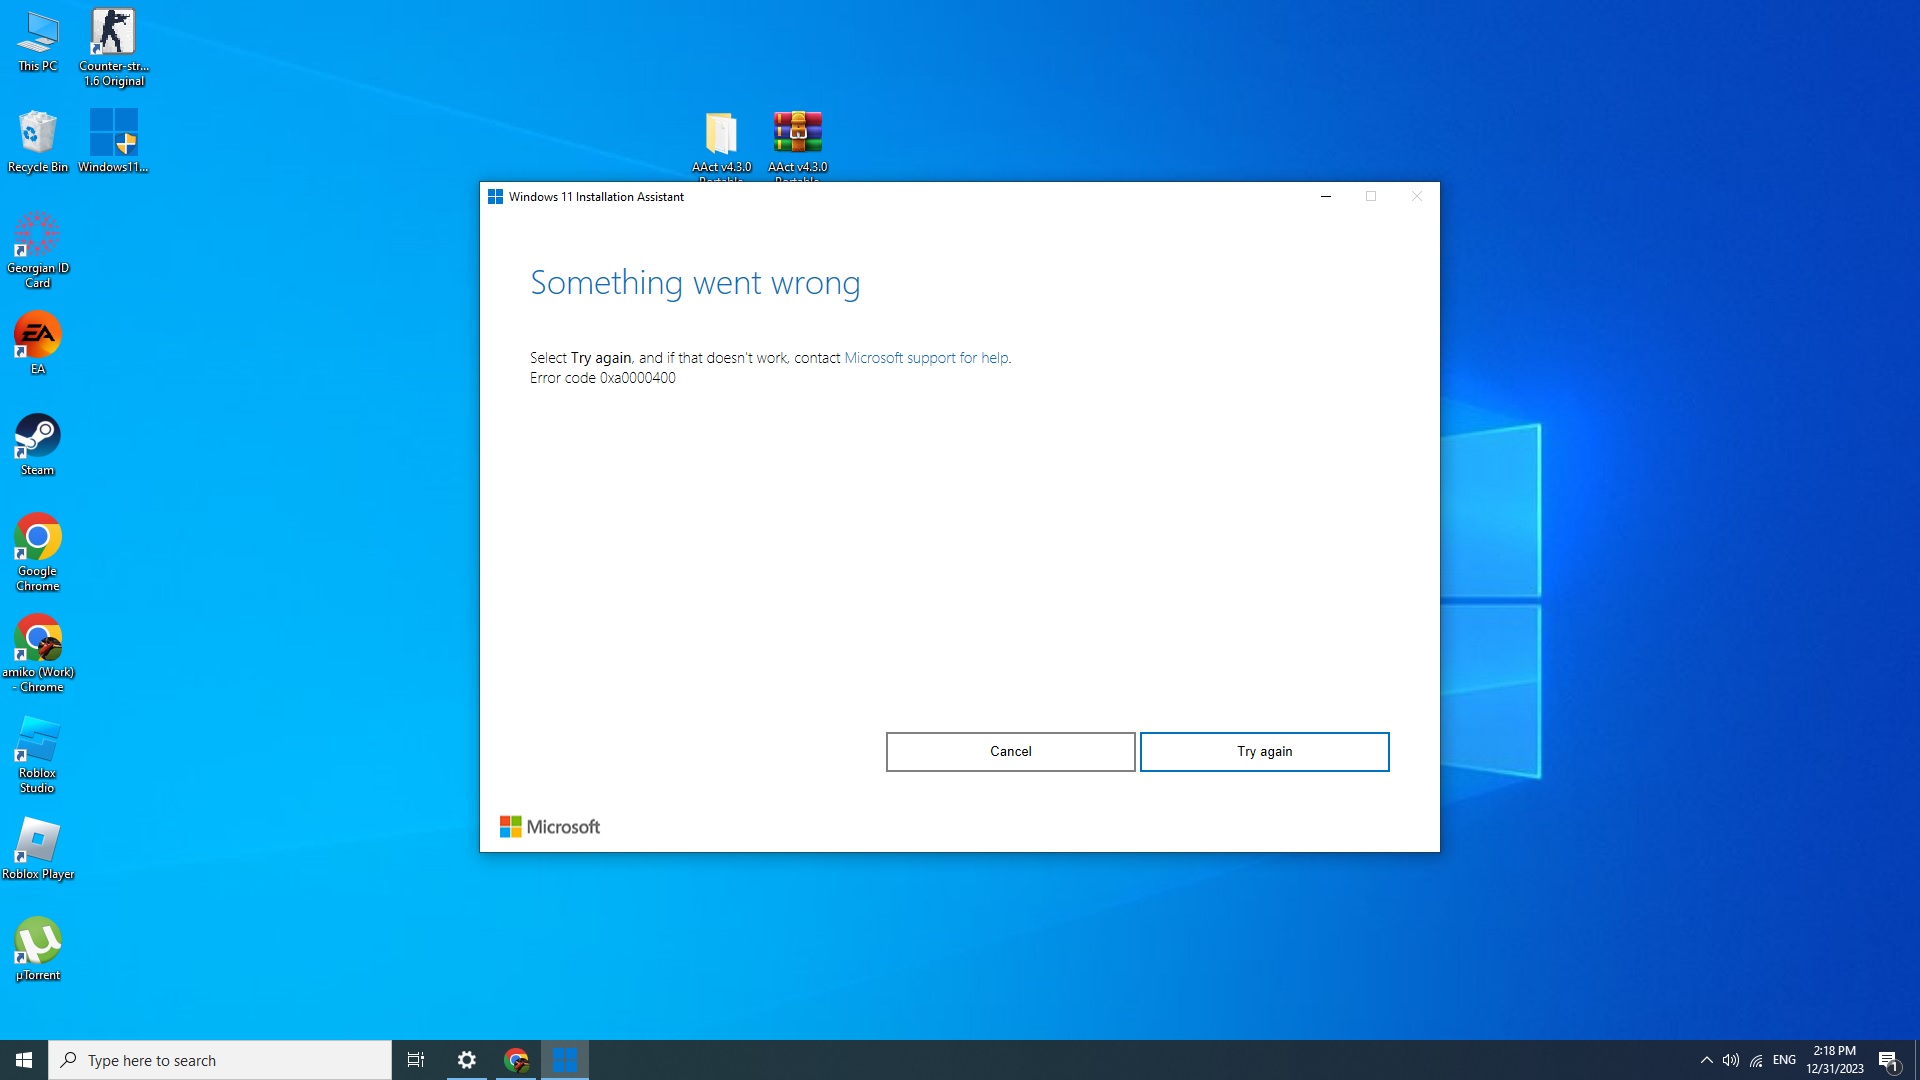Switch input language via ENG indicator
This screenshot has width=1920, height=1080.
point(1784,1060)
